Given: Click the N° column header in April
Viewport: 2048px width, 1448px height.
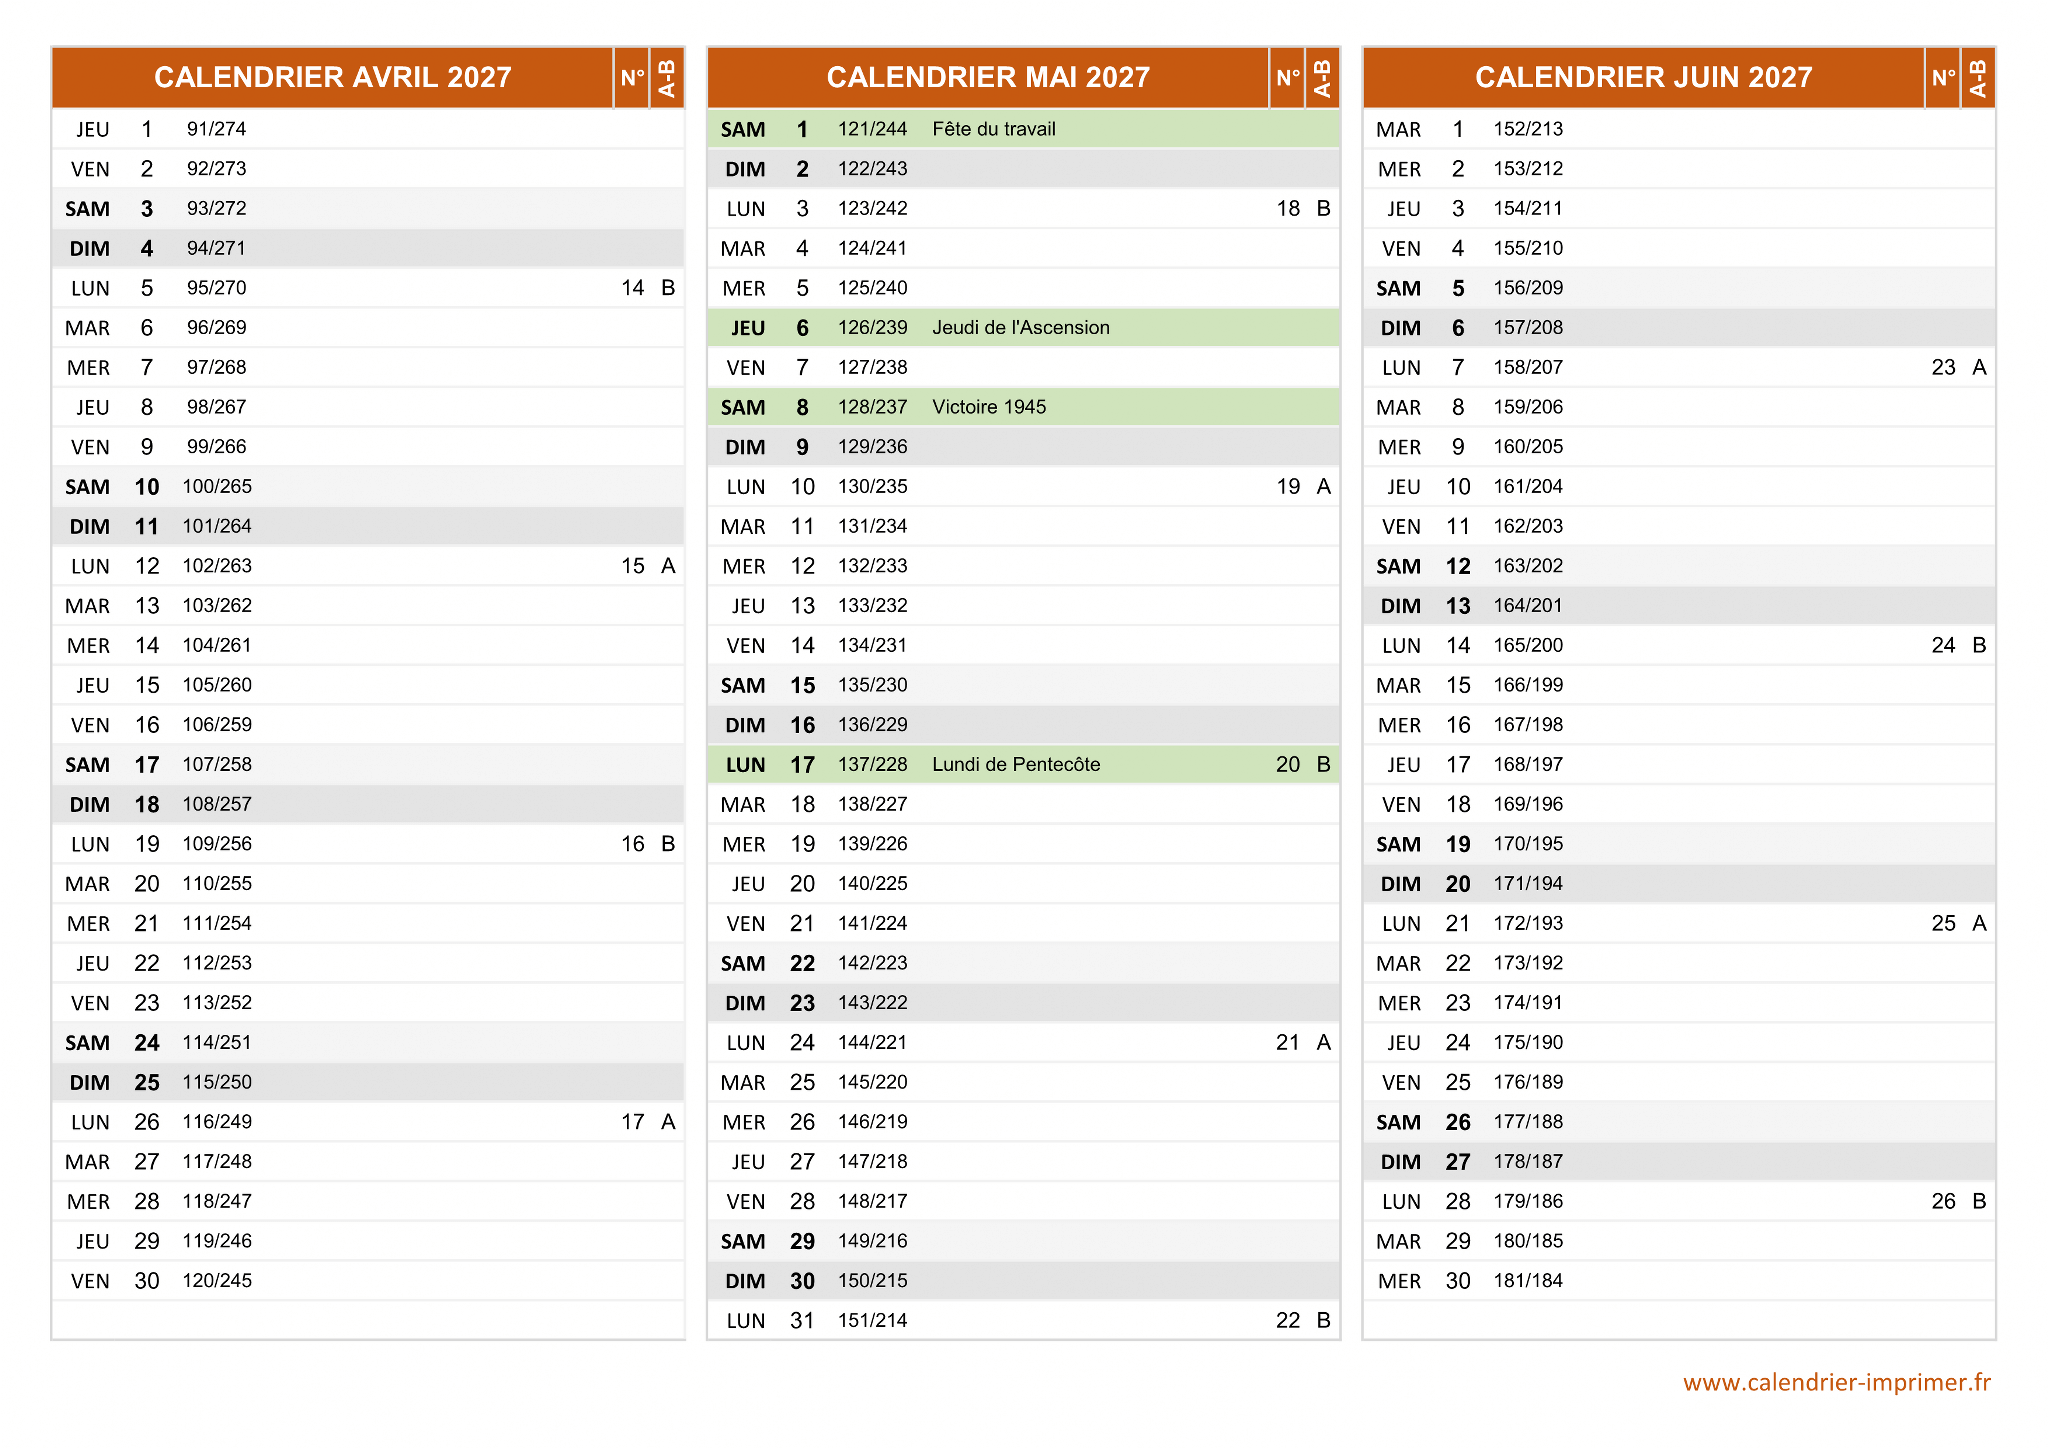Looking at the screenshot, I should (x=632, y=77).
